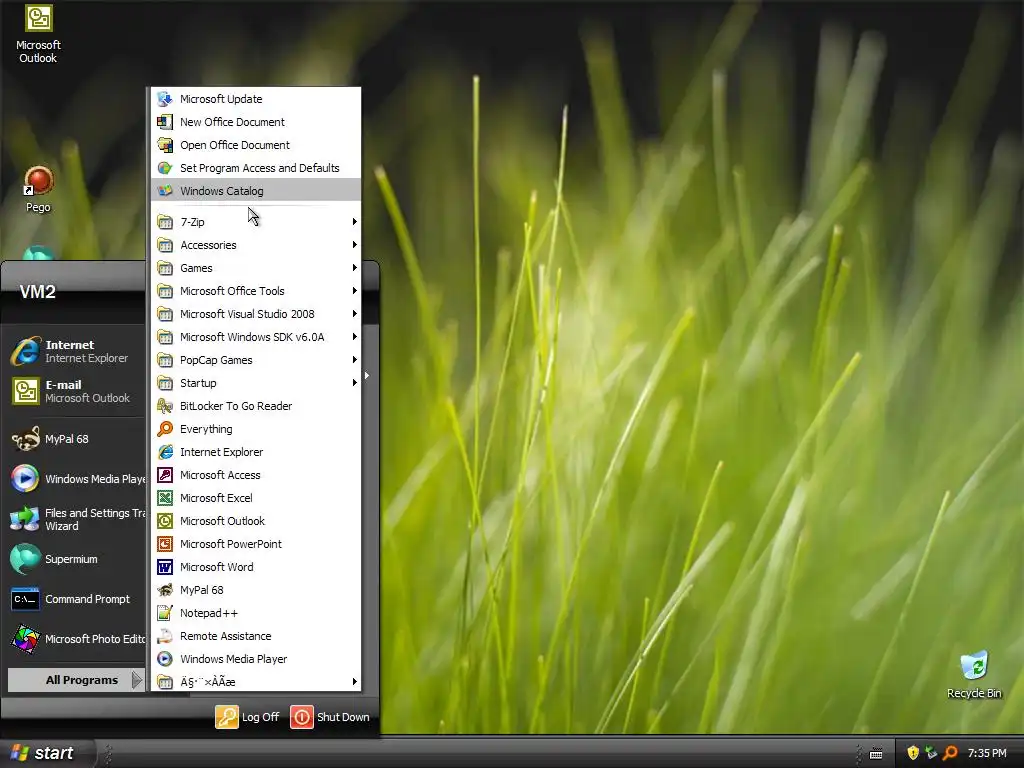Image resolution: width=1024 pixels, height=768 pixels.
Task: Click the 7:35 PM system clock
Action: click(987, 753)
